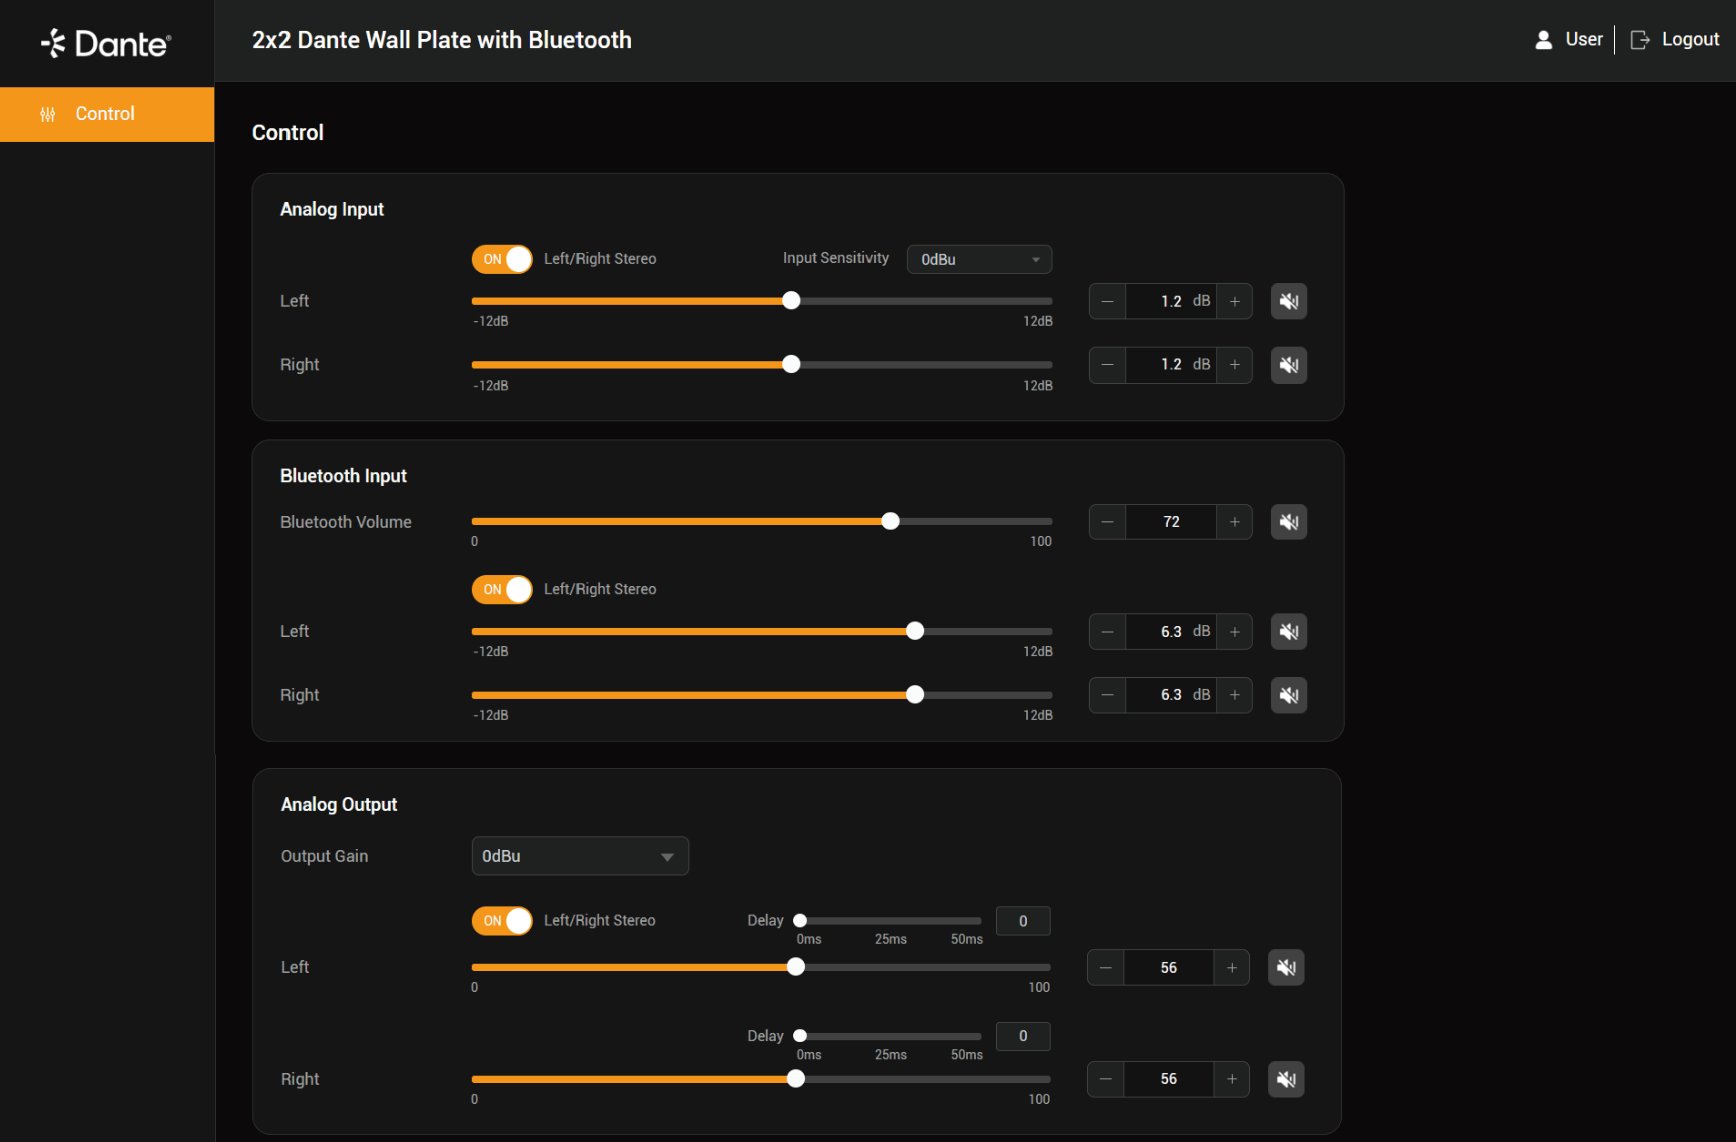The image size is (1736, 1142).
Task: Disable Left/Right Stereo for Analog Input
Action: [501, 258]
